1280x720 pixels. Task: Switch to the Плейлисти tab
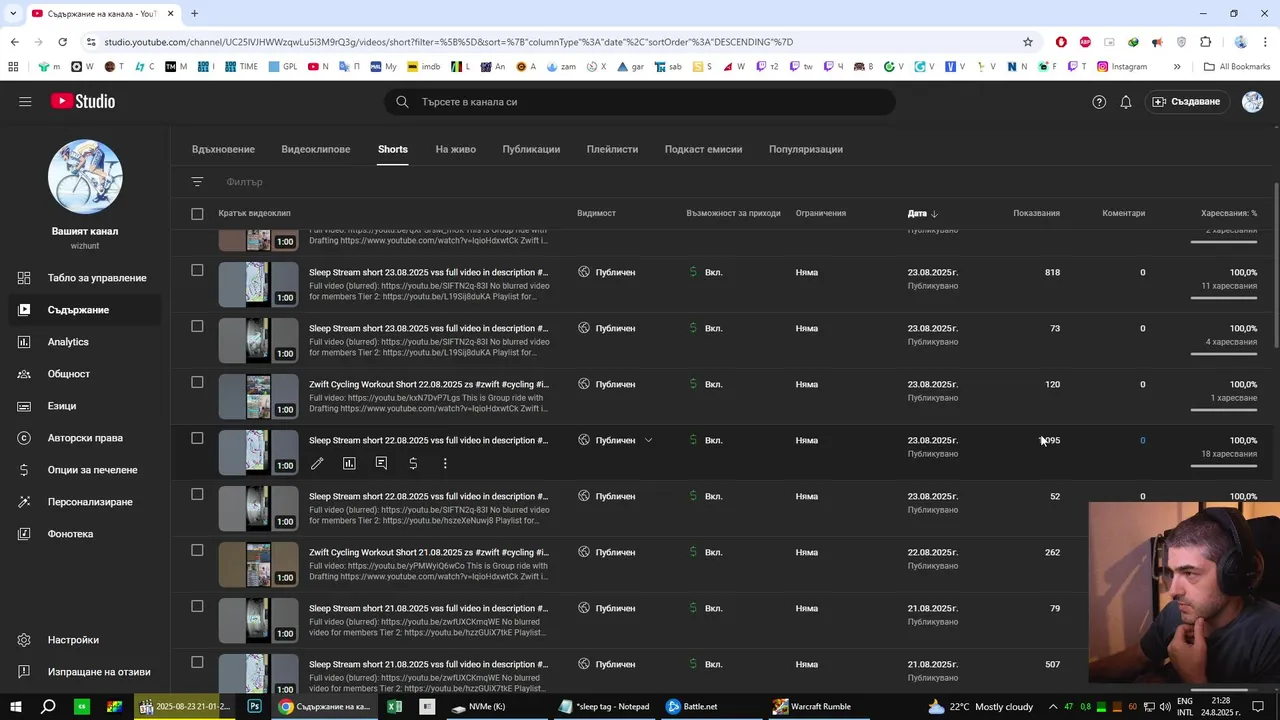[612, 149]
